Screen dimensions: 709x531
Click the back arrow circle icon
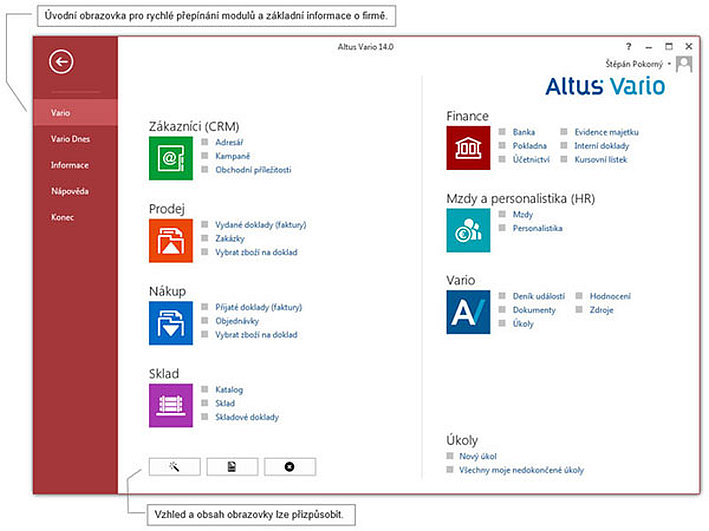(x=61, y=62)
